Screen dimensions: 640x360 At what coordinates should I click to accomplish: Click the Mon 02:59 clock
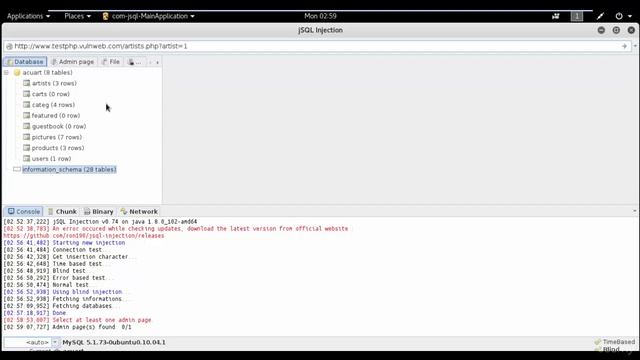[320, 16]
